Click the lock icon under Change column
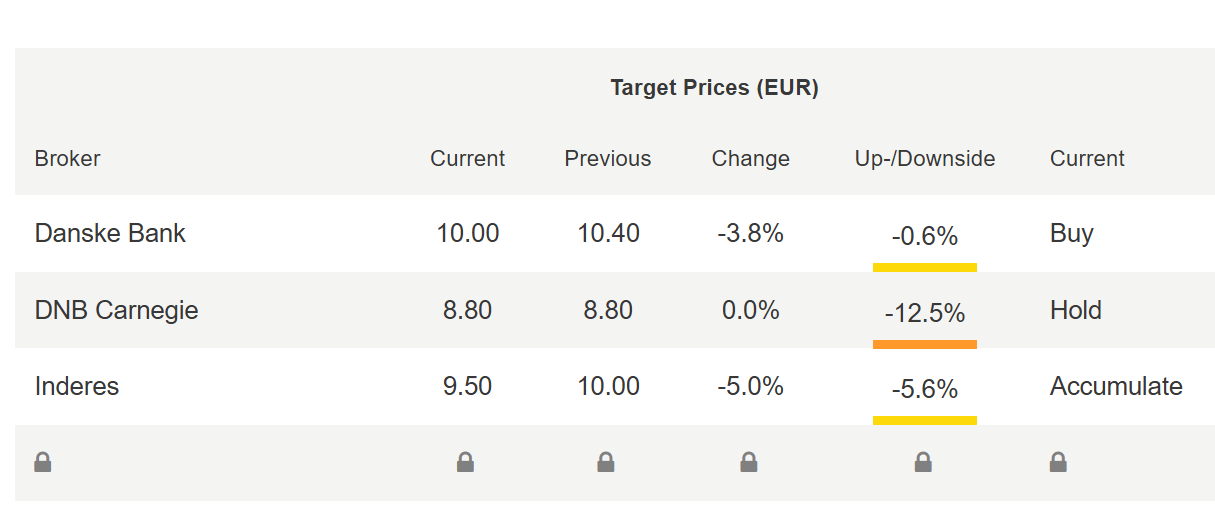Viewport: 1215px width, 525px height. 748,462
